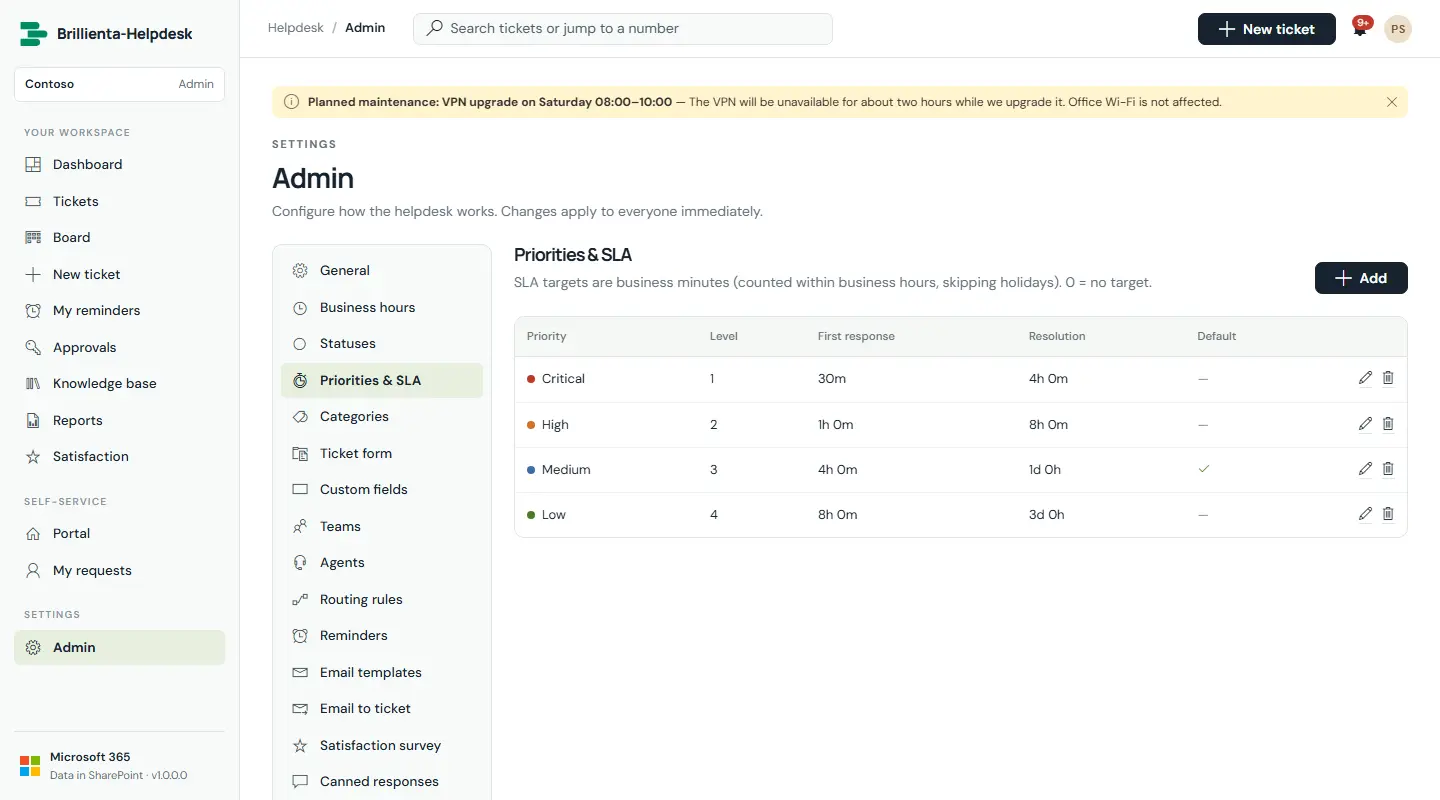Select New ticket in the sidebar

(119, 274)
